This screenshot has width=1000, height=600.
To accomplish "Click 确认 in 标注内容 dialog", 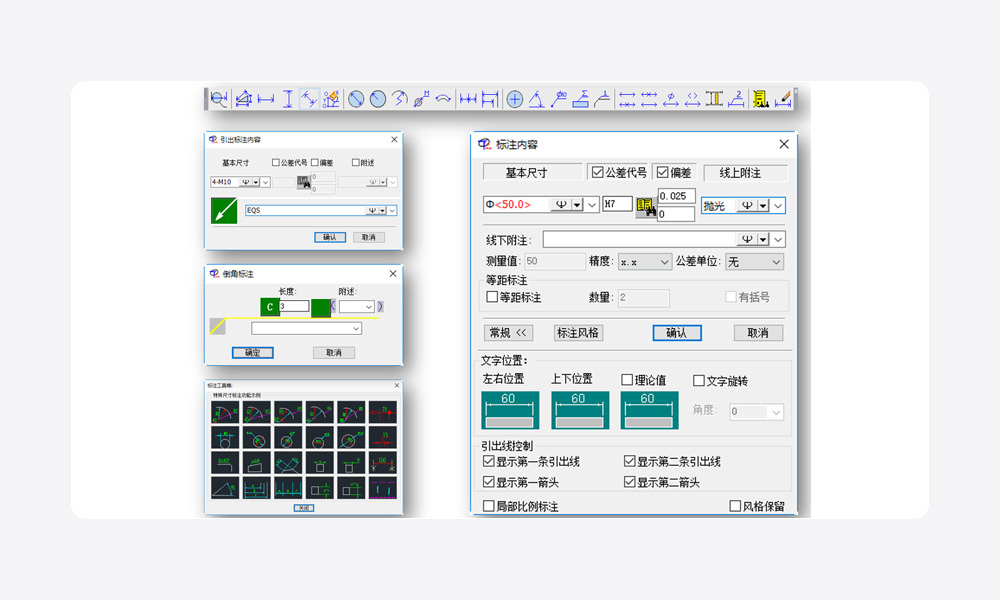I will [677, 333].
